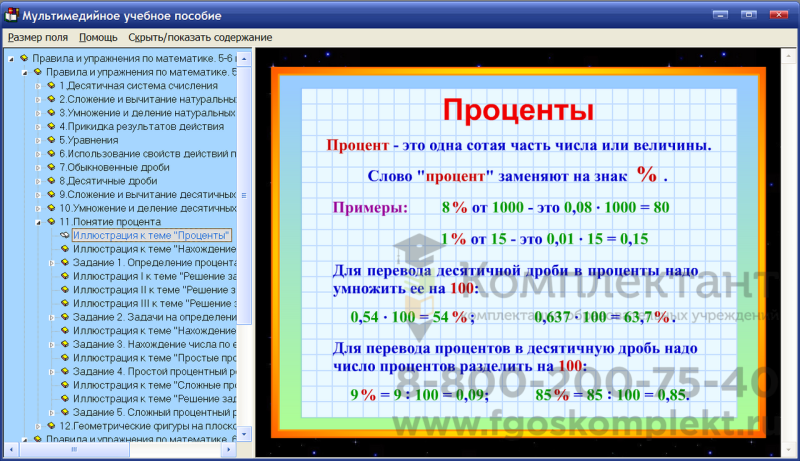Minimize the application window
Image resolution: width=800 pixels, height=461 pixels.
coord(720,14)
